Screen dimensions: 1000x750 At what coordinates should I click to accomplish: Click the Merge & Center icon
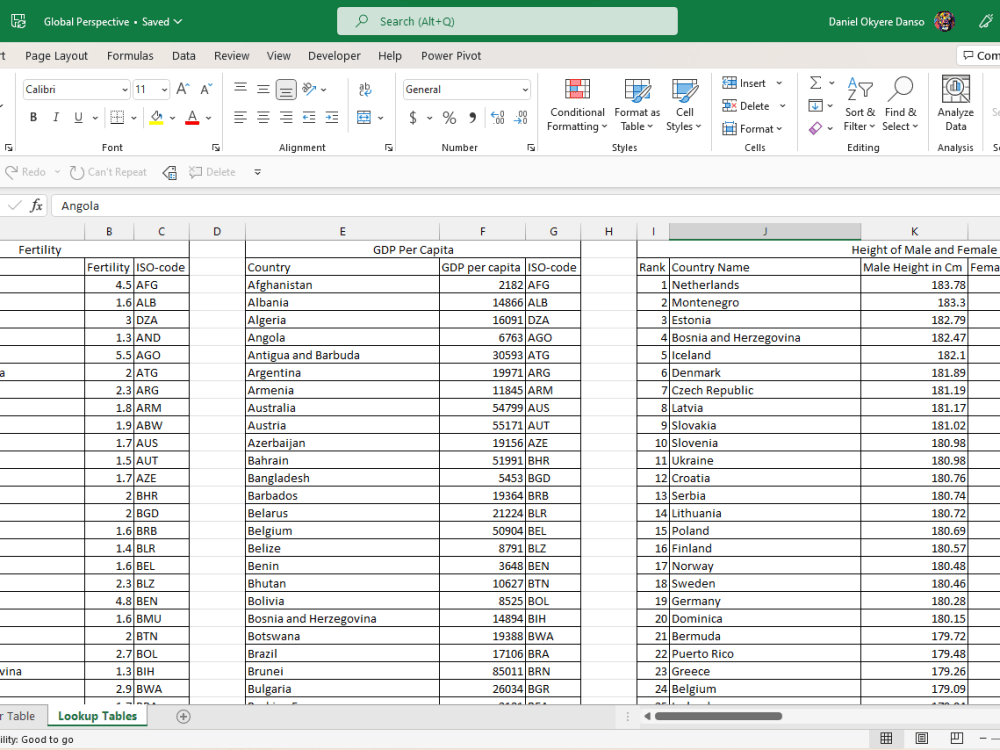[x=362, y=117]
